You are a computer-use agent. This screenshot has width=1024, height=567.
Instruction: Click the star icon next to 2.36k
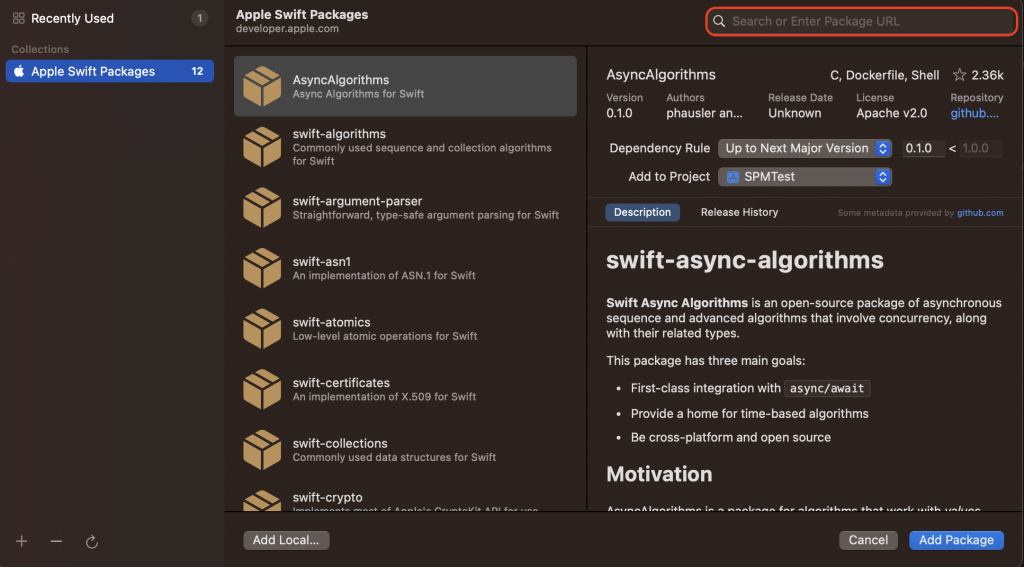[x=959, y=75]
